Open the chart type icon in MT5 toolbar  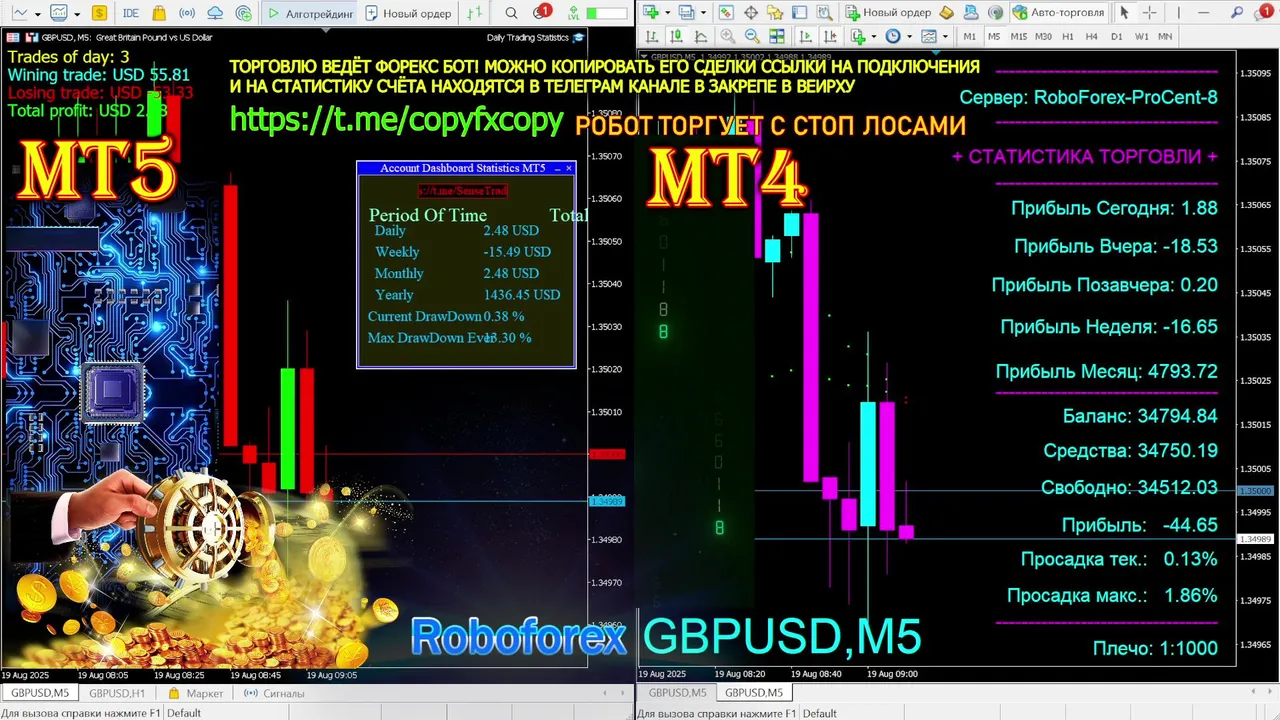point(19,13)
